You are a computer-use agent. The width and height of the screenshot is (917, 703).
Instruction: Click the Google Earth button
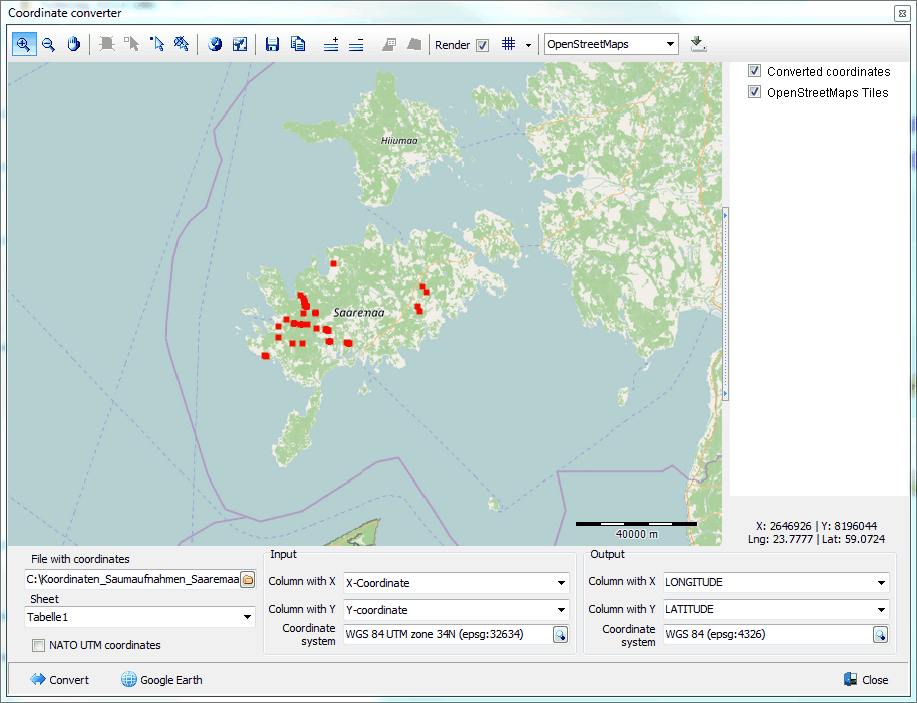click(x=162, y=680)
